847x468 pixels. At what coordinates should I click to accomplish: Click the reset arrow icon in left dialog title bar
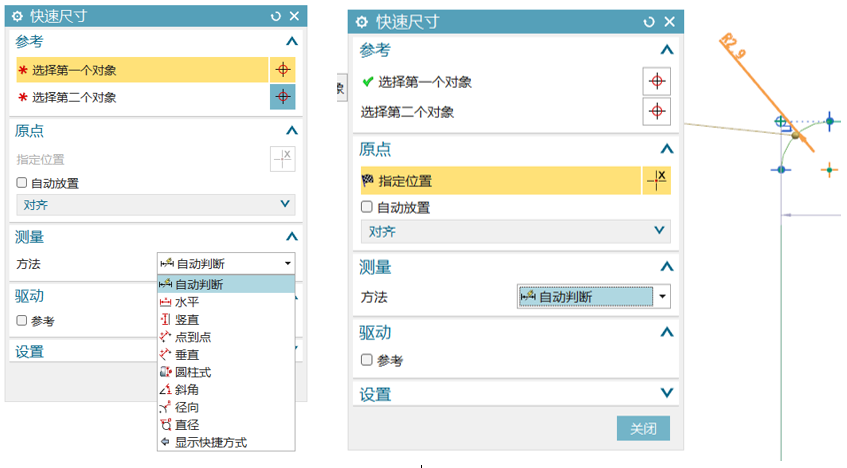pos(276,16)
